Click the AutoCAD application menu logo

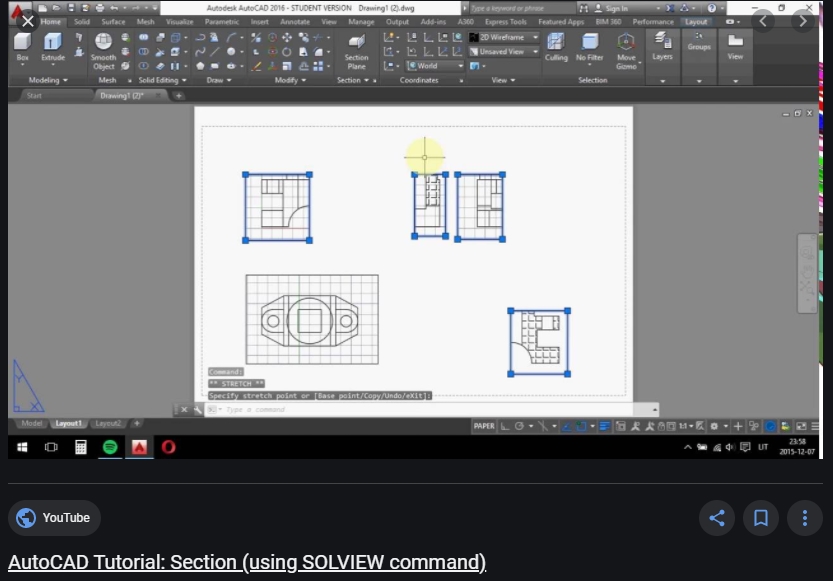17,11
